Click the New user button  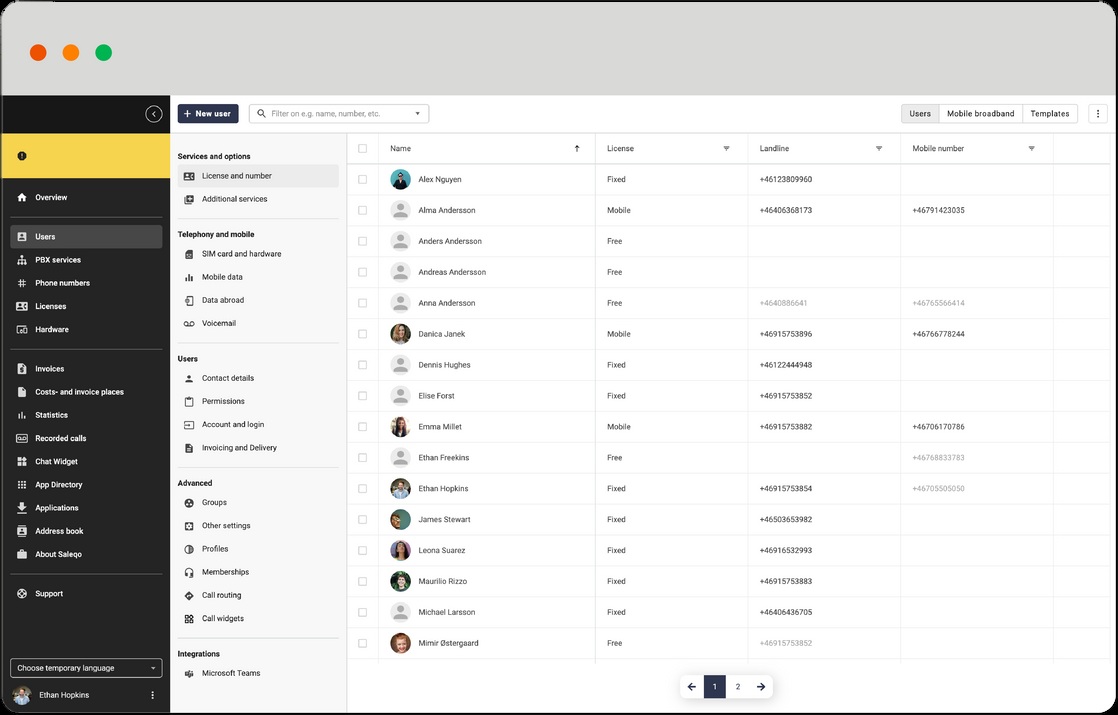(x=207, y=113)
